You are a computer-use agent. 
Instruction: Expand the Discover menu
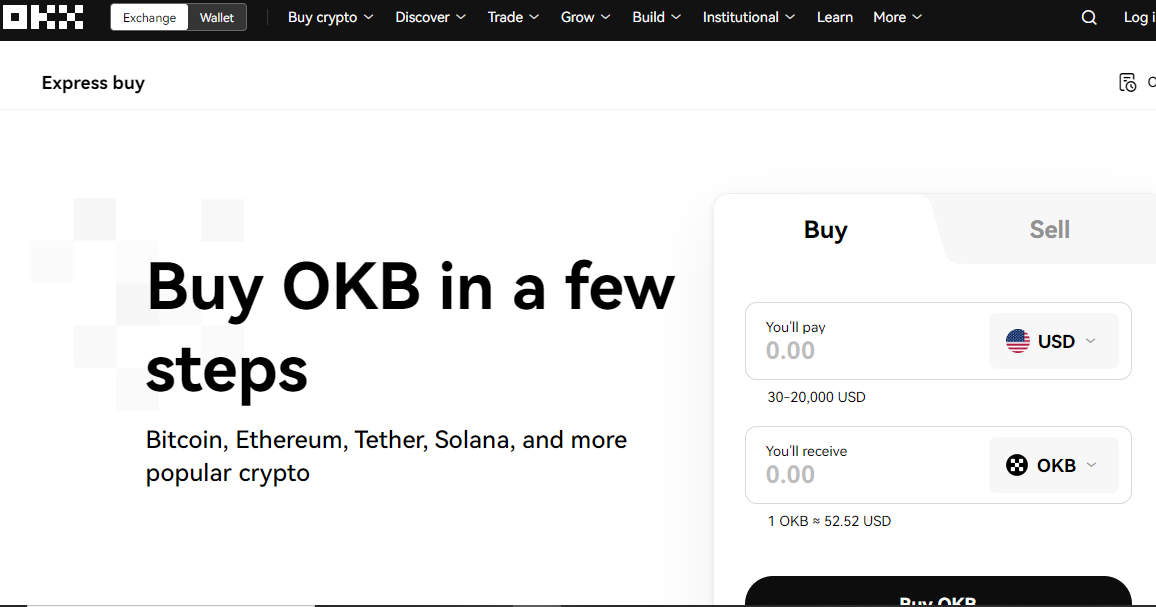[431, 17]
